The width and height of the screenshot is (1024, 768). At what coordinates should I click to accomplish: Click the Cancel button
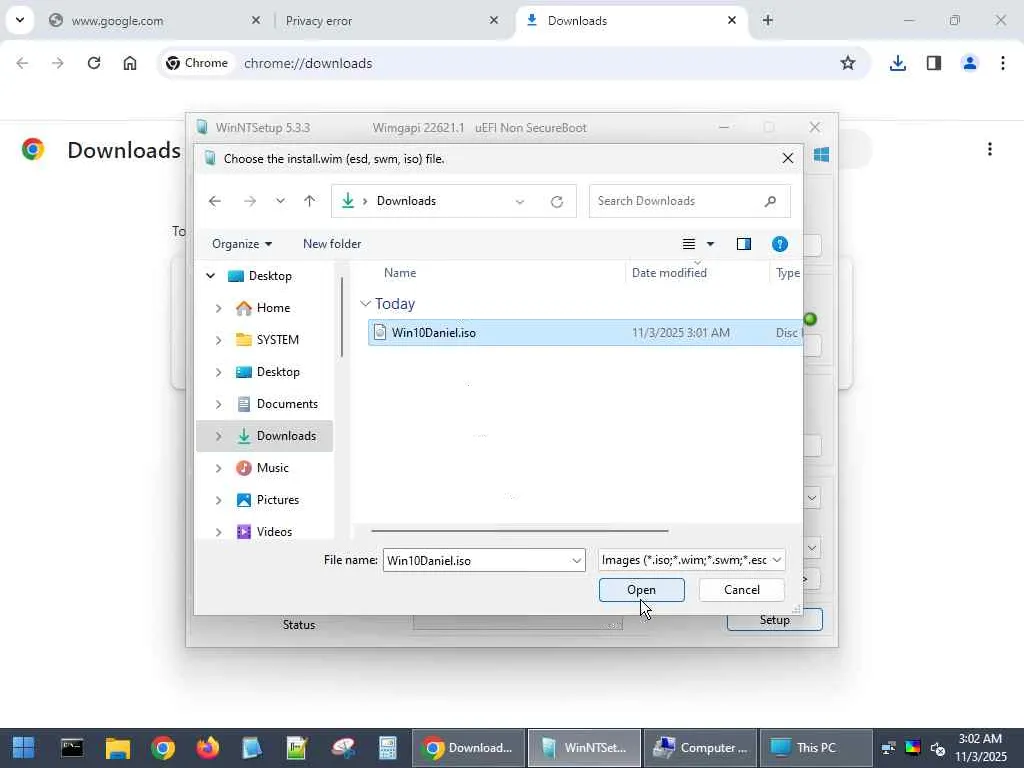tap(742, 590)
